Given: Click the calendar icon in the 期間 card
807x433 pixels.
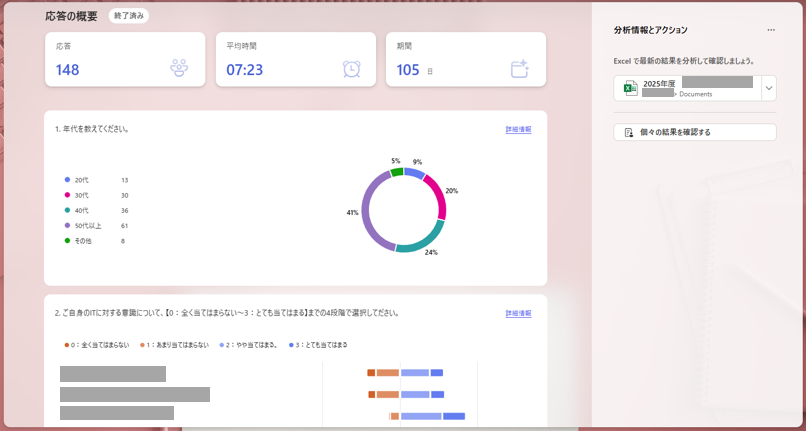Looking at the screenshot, I should (x=519, y=68).
